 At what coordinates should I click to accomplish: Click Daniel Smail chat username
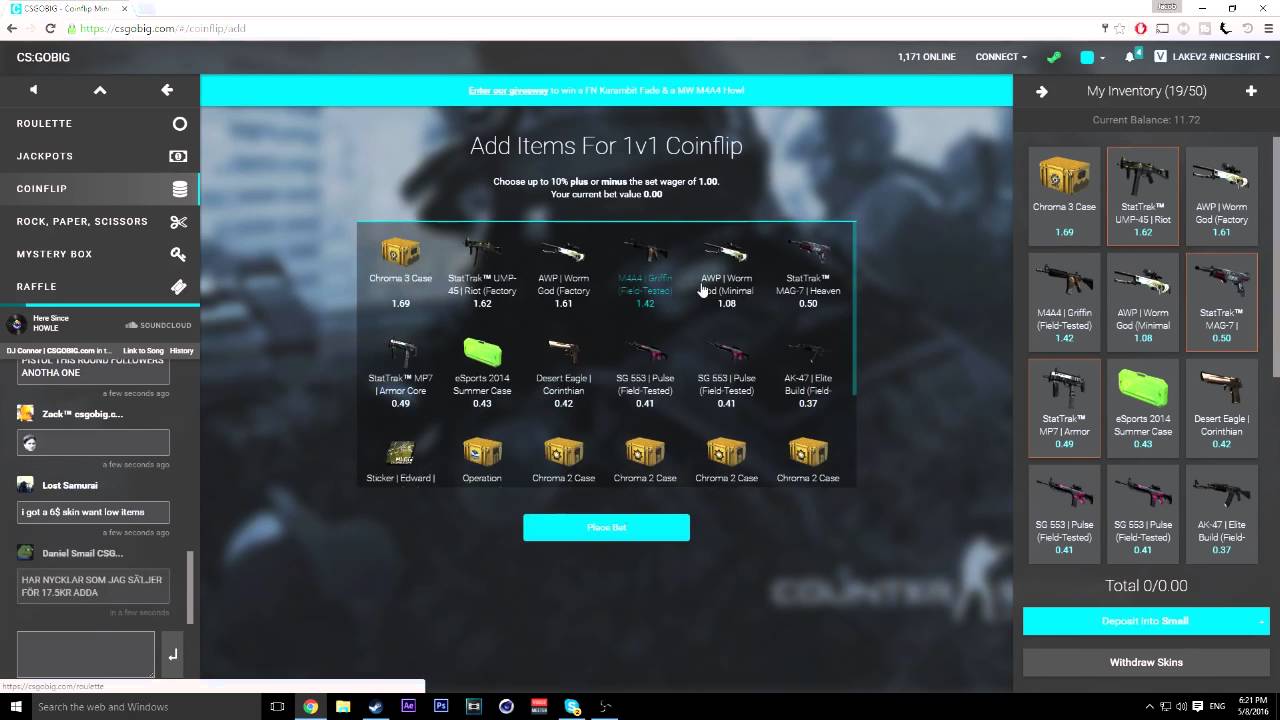point(83,553)
